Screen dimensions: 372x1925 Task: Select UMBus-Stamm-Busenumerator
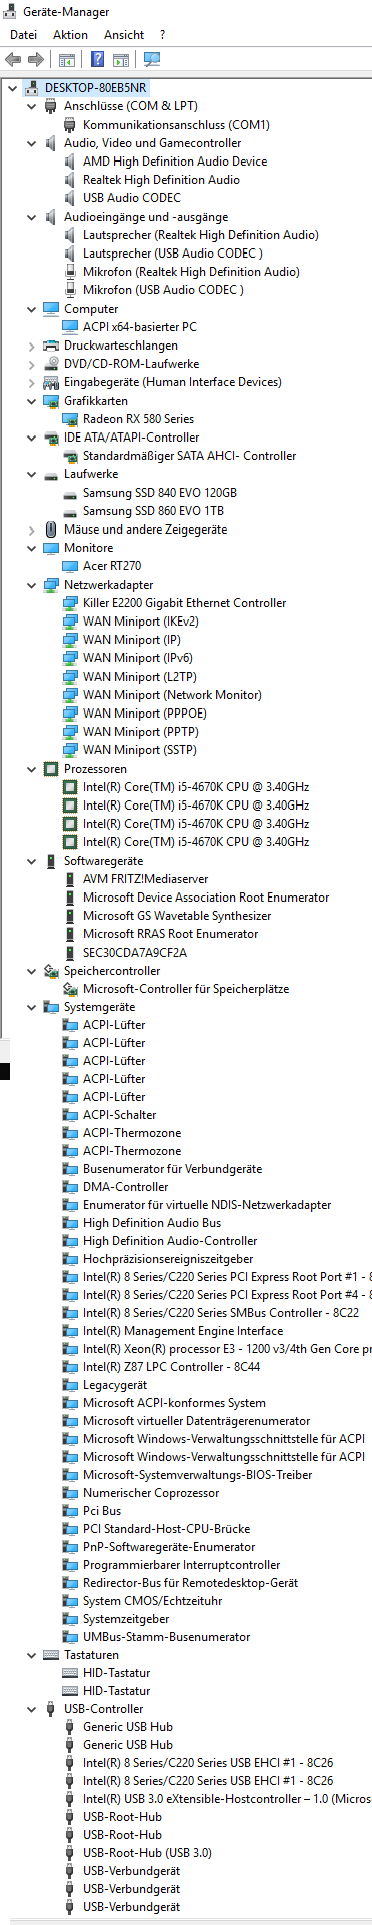click(167, 1637)
